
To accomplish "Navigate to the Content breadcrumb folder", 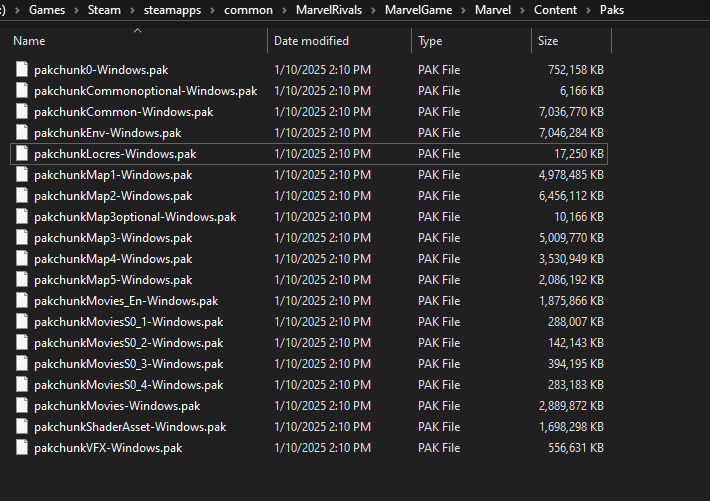I will pos(555,10).
